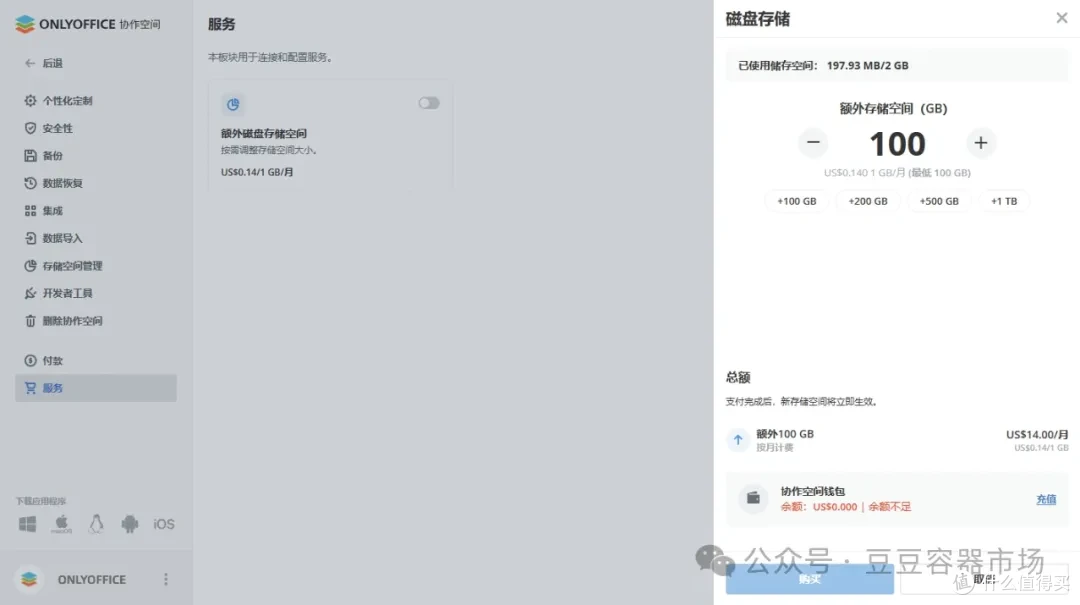Increase extra storage with plus button

[981, 143]
